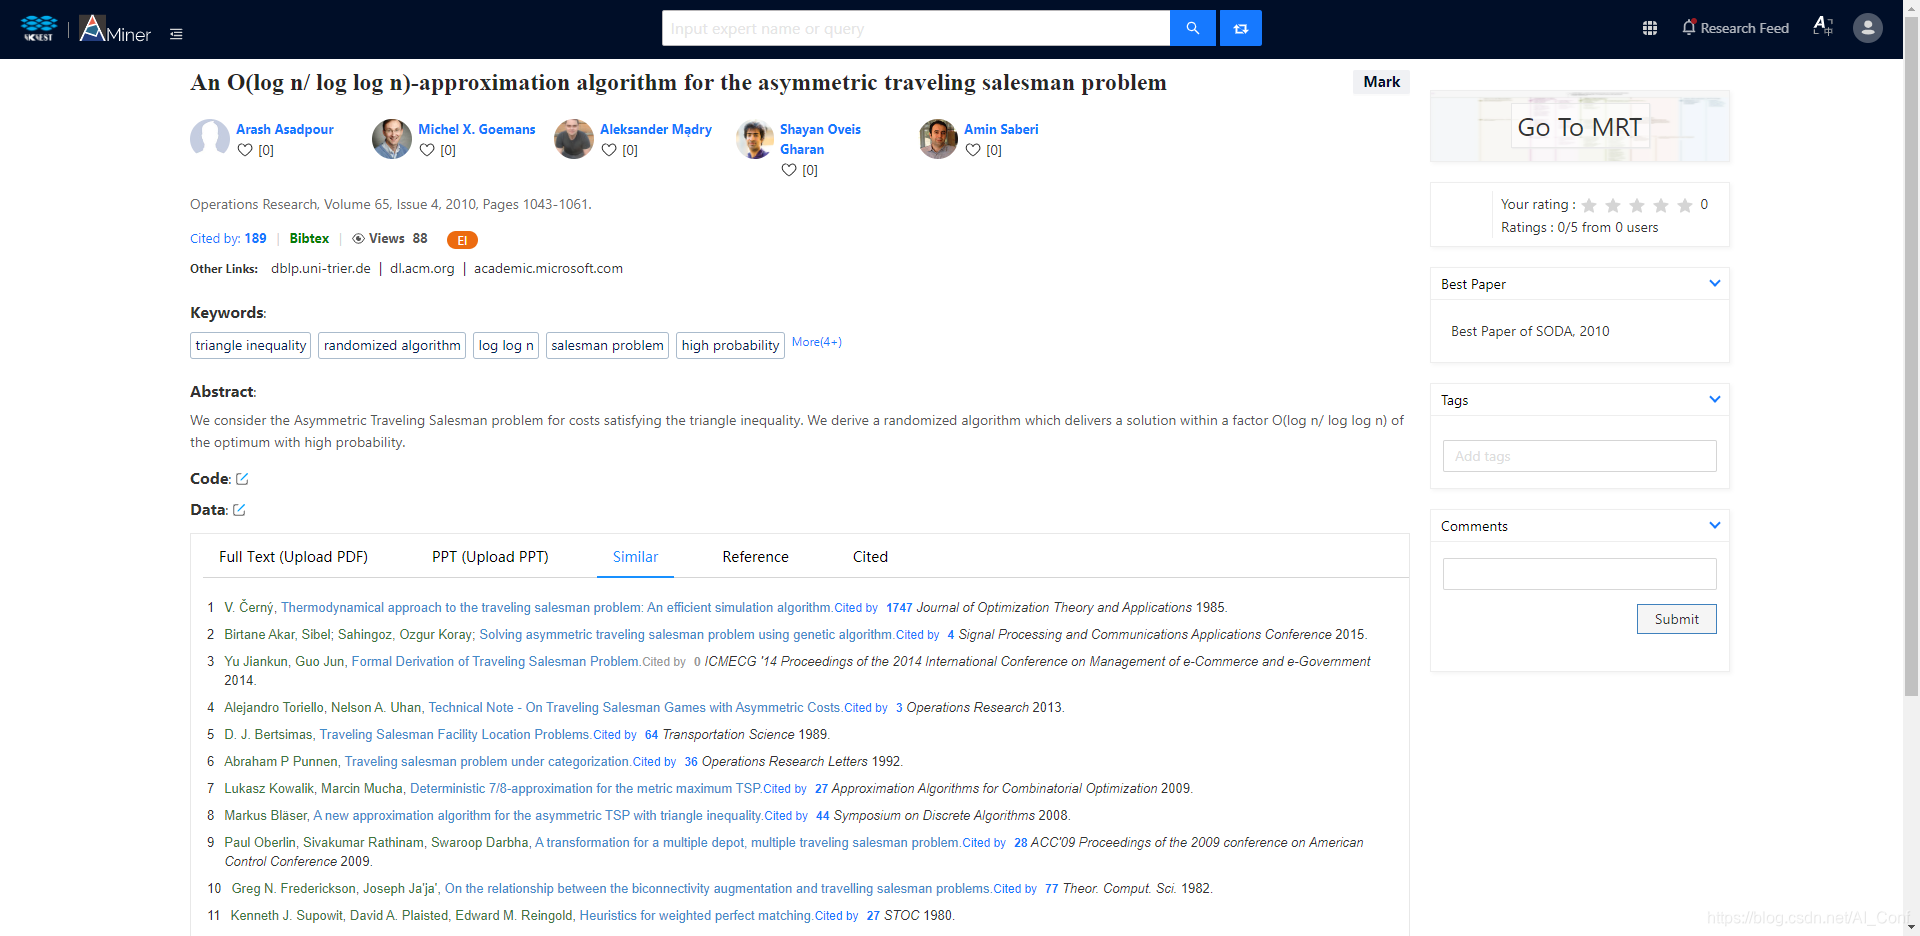Open the Bibtex link
The image size is (1920, 936).
(309, 239)
